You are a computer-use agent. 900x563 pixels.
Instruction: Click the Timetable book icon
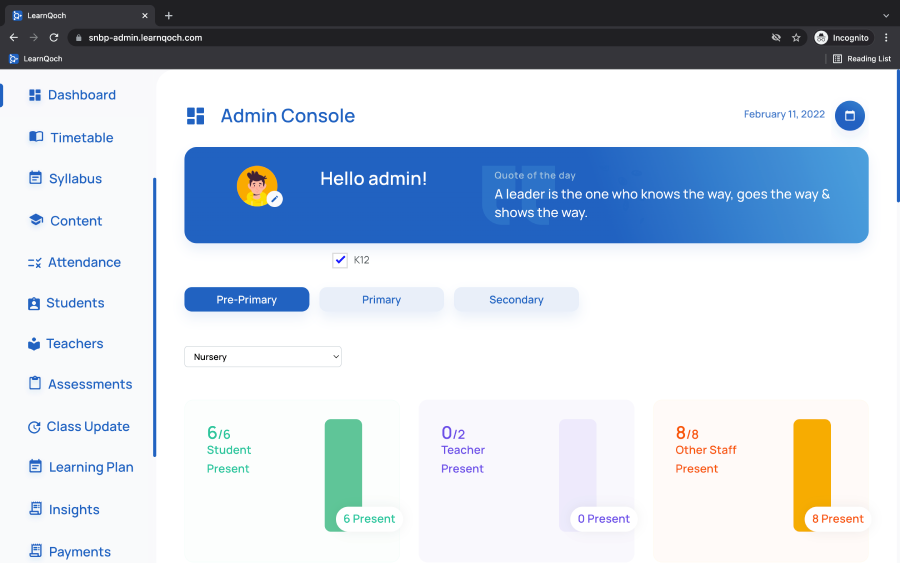coord(36,137)
